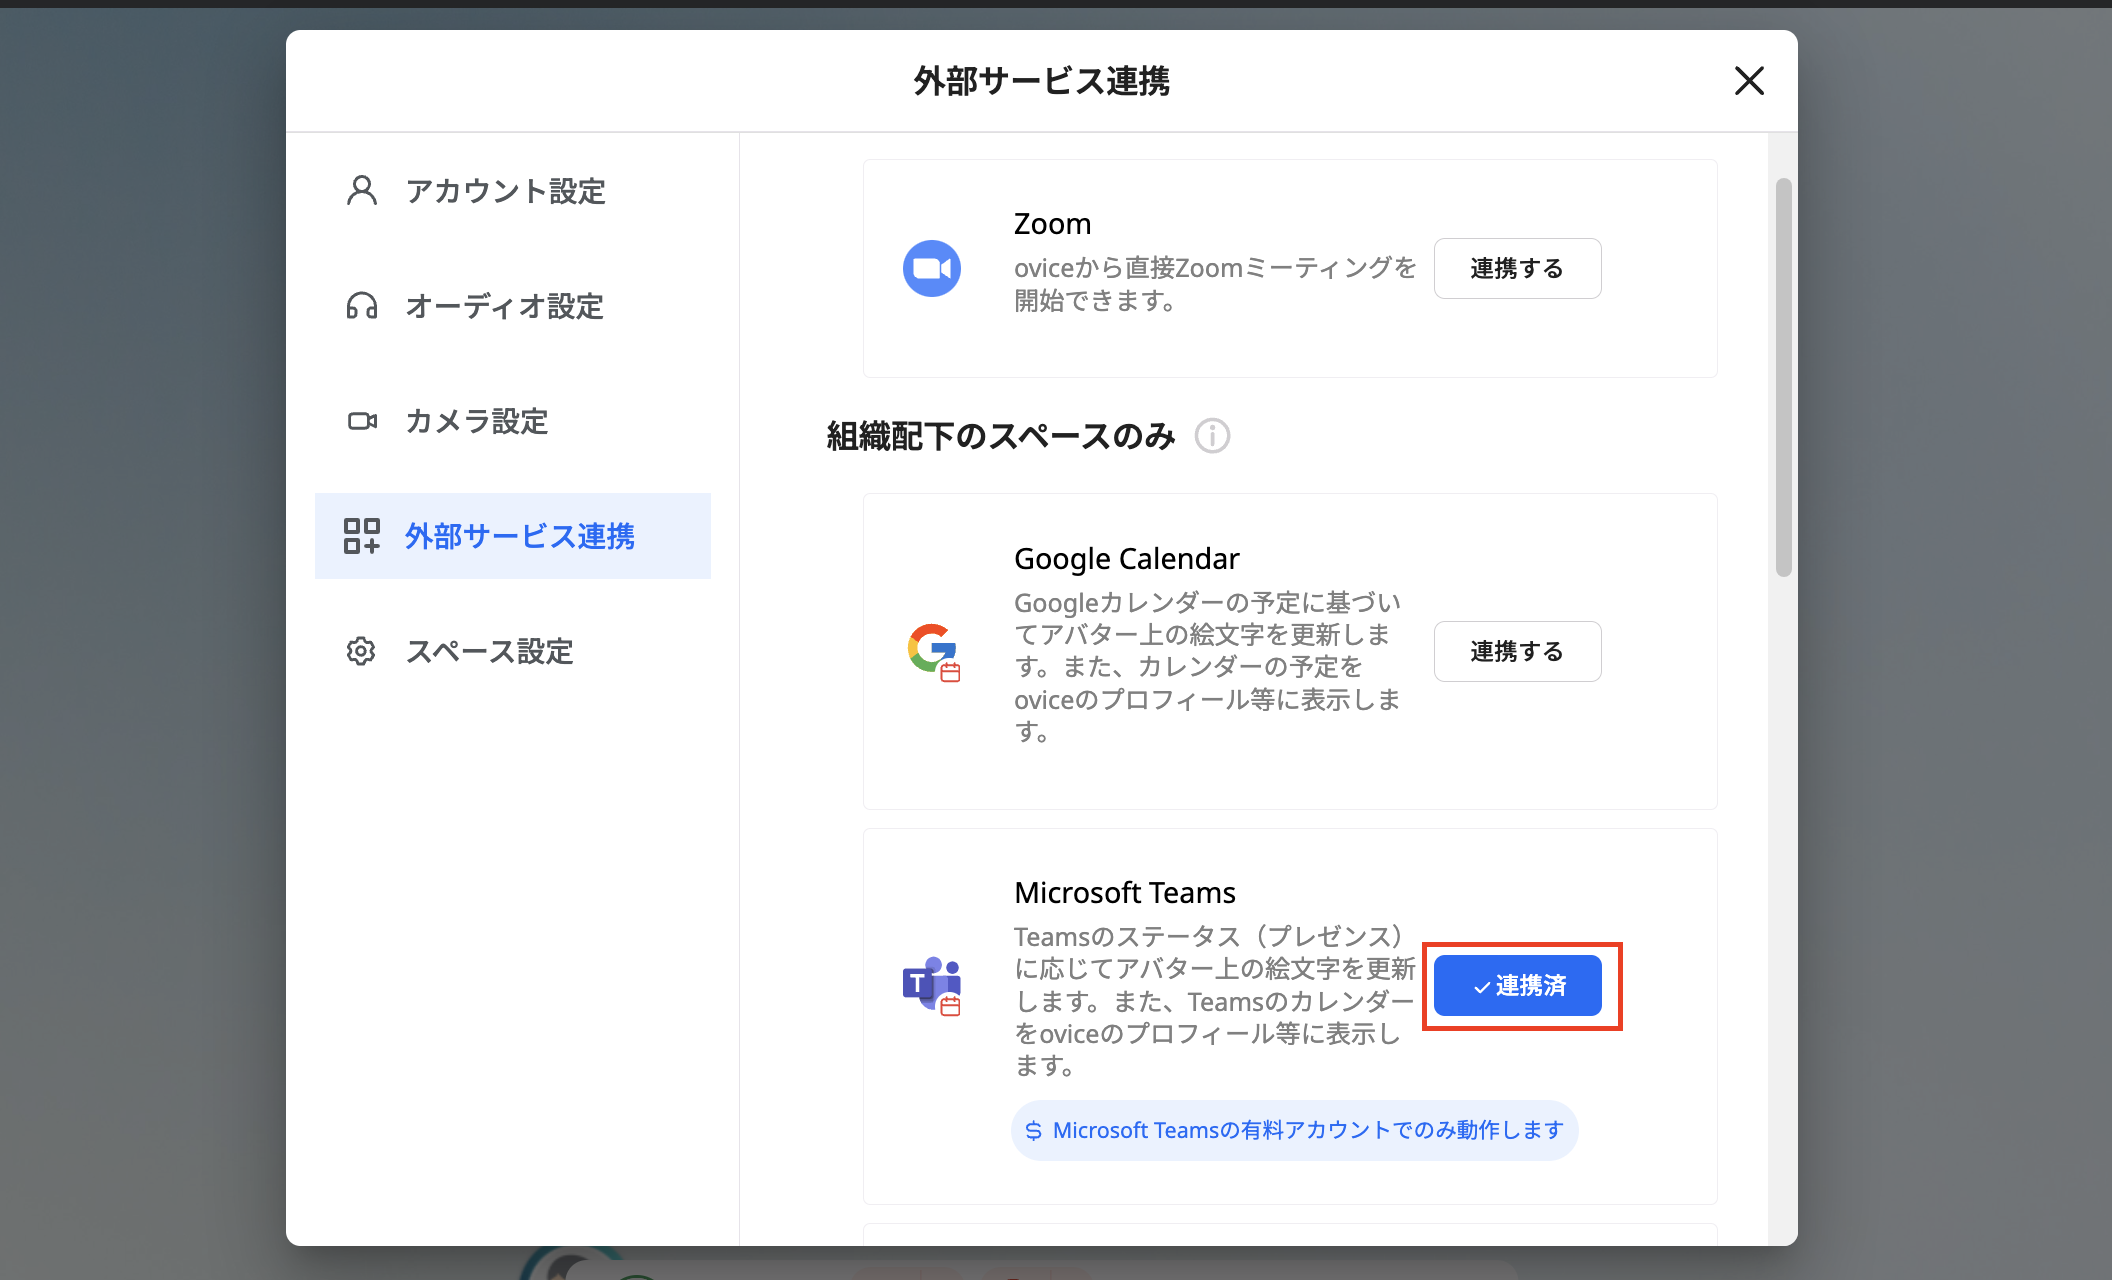Open カメラ設定 settings section
This screenshot has height=1280, width=2112.
tap(476, 421)
